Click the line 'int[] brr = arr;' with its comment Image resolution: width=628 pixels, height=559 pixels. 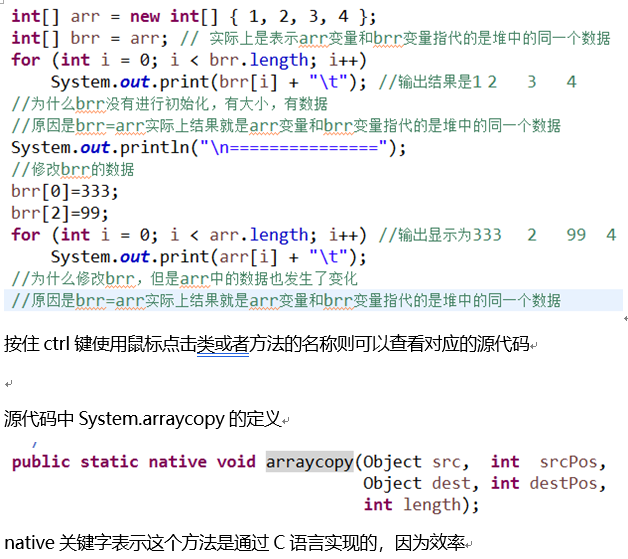point(311,38)
